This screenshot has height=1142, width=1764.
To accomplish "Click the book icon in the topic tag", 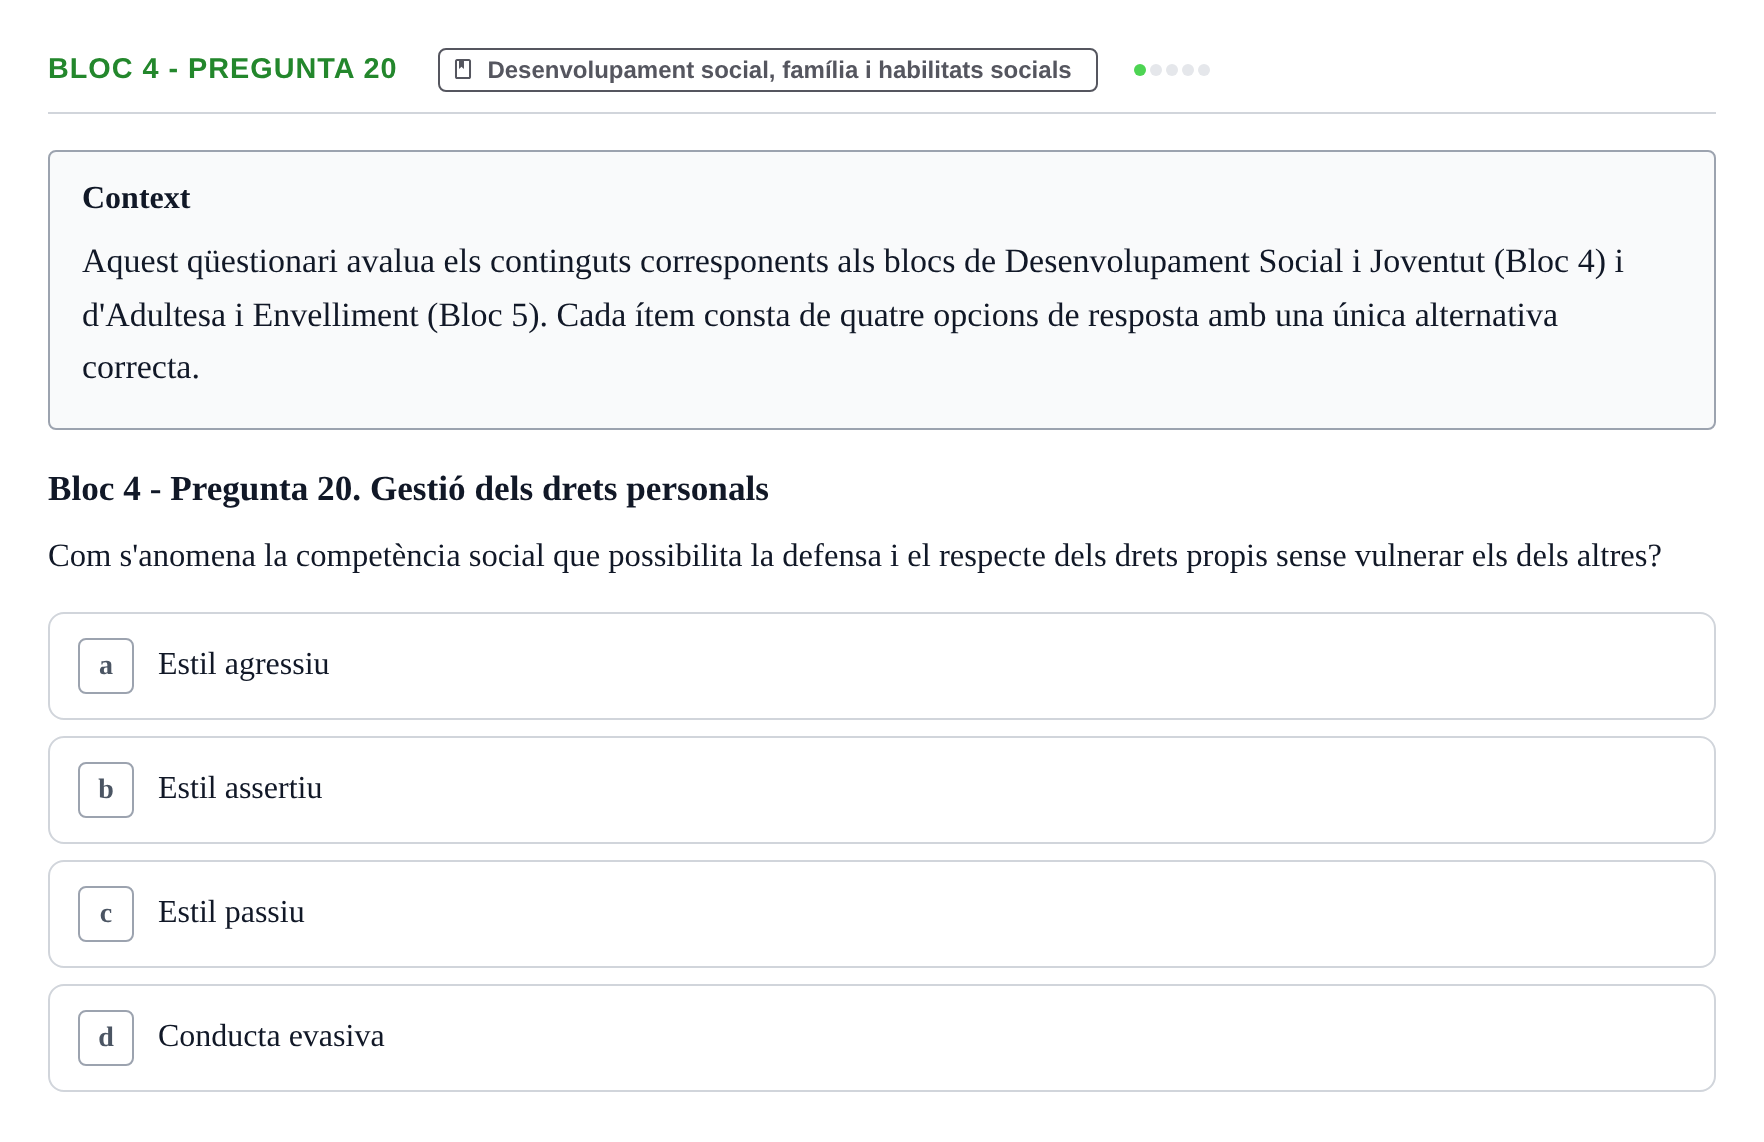I will [x=463, y=69].
